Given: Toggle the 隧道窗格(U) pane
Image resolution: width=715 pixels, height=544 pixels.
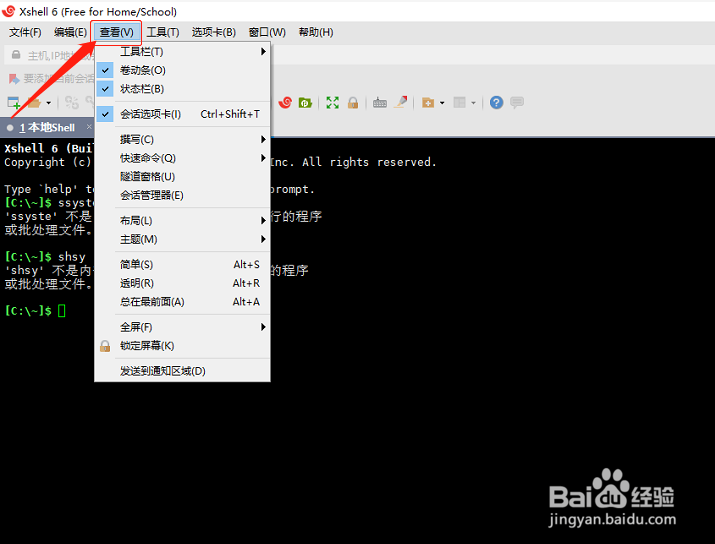Looking at the screenshot, I should pyautogui.click(x=182, y=176).
